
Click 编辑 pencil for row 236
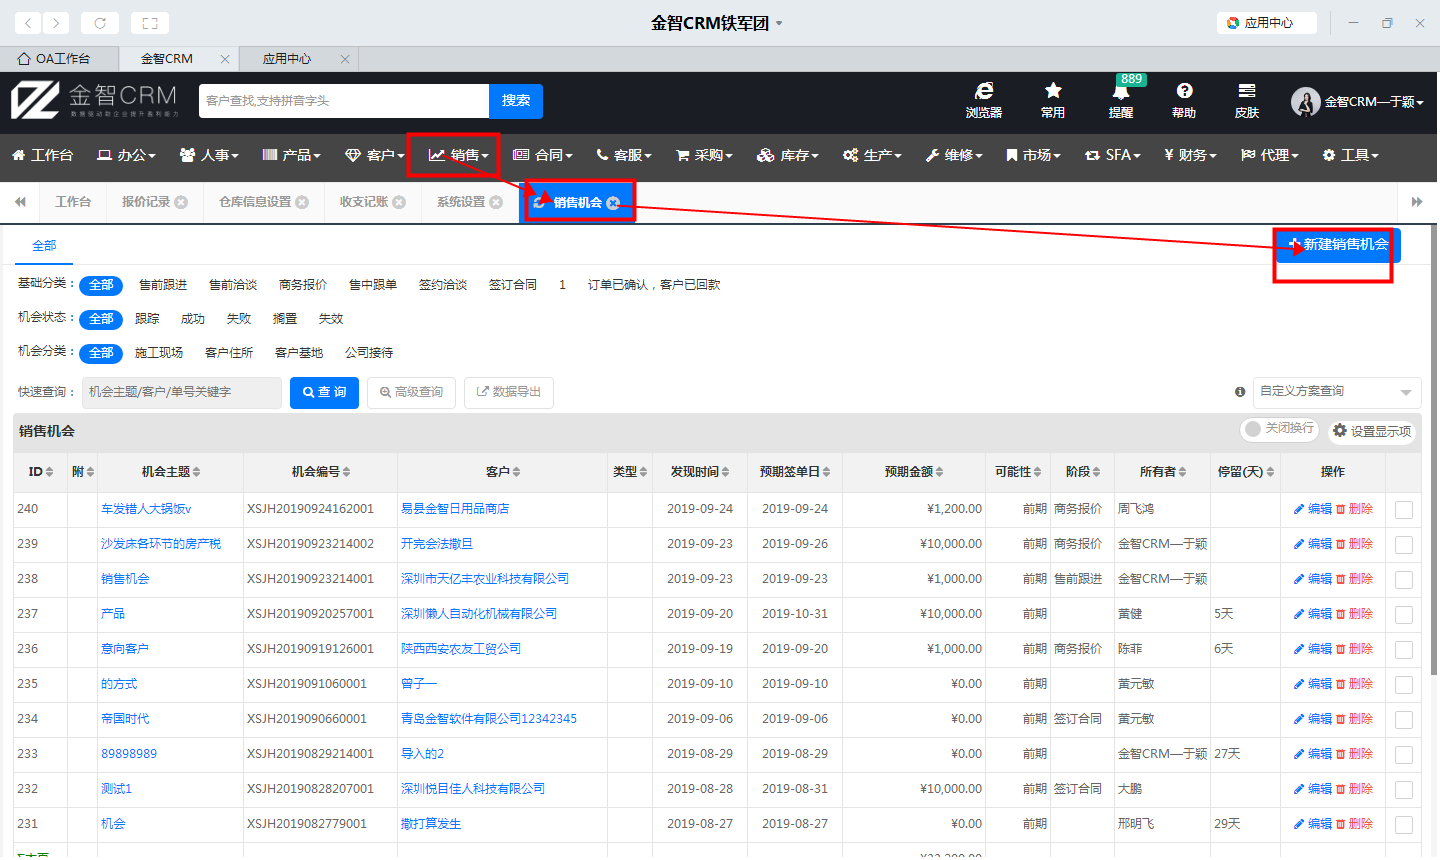tap(1313, 649)
